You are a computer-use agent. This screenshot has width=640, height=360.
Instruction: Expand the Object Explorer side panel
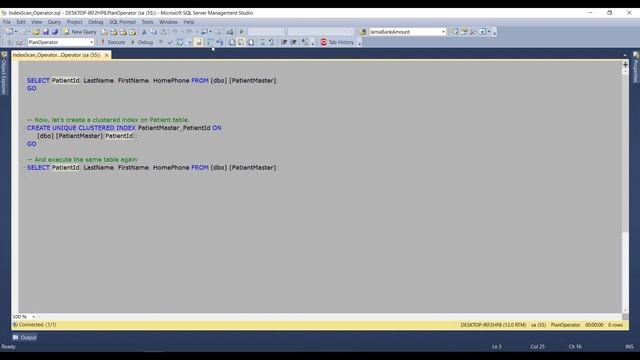(x=4, y=73)
